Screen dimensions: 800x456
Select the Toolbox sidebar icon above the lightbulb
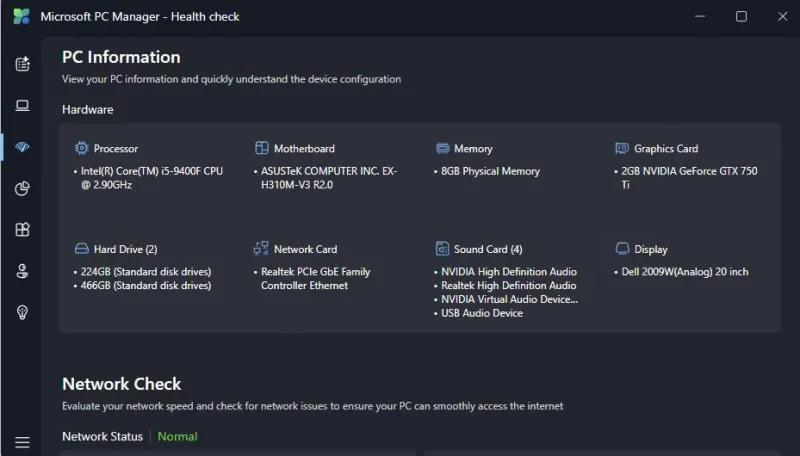click(22, 271)
